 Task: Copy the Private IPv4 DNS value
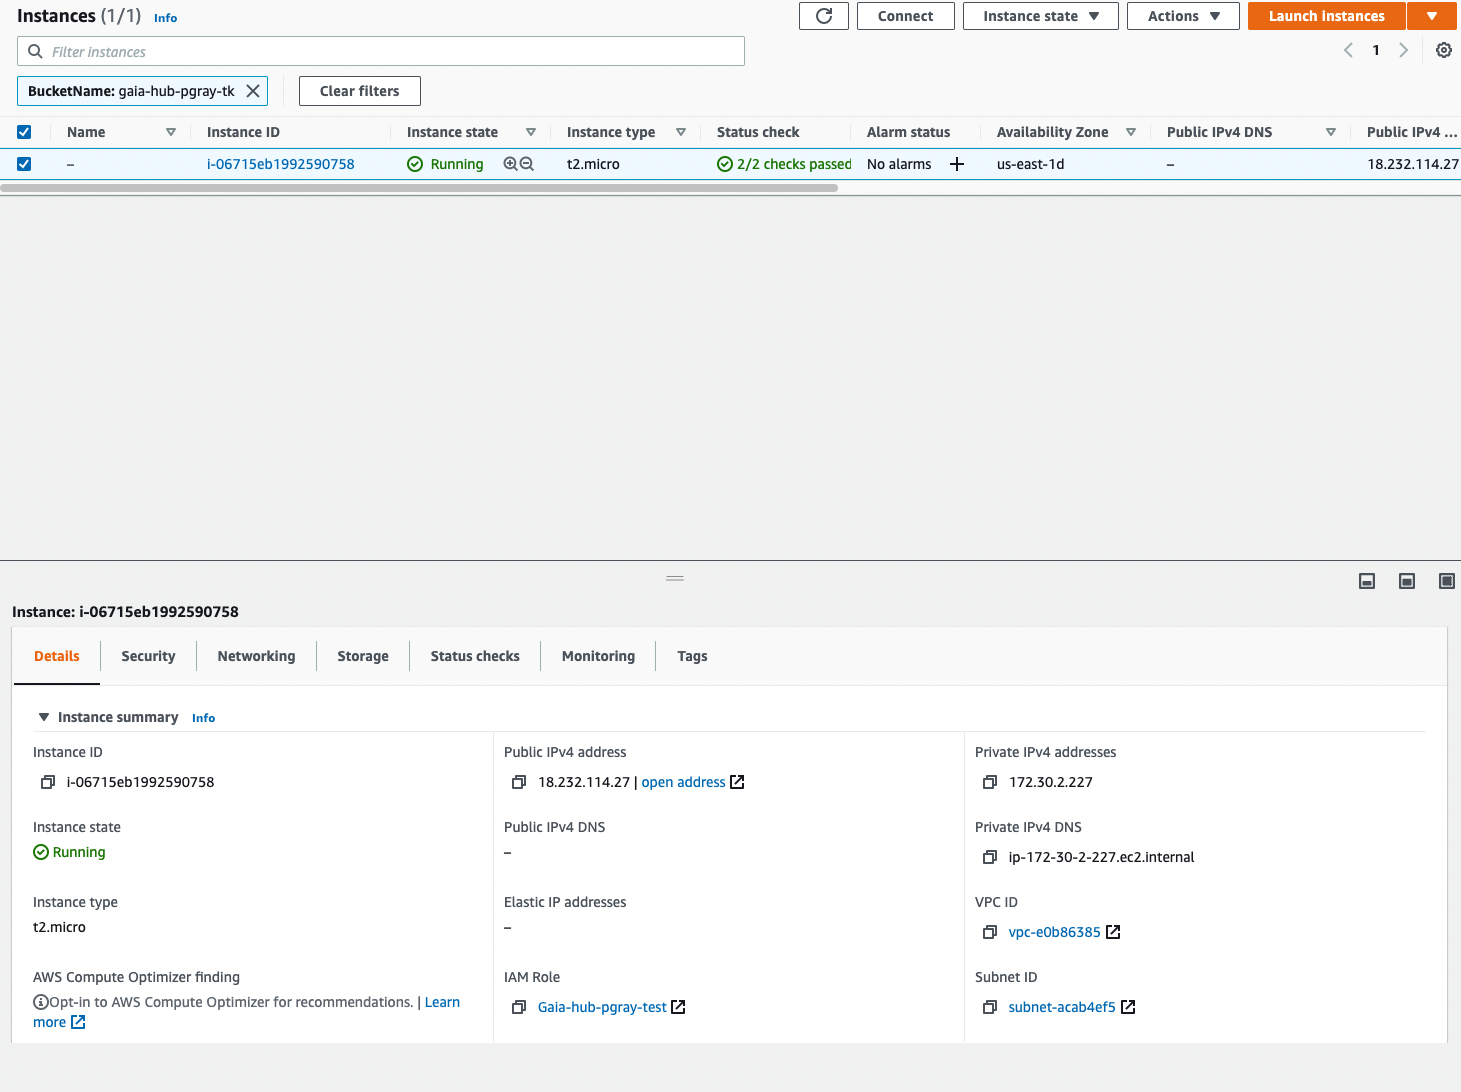point(990,857)
